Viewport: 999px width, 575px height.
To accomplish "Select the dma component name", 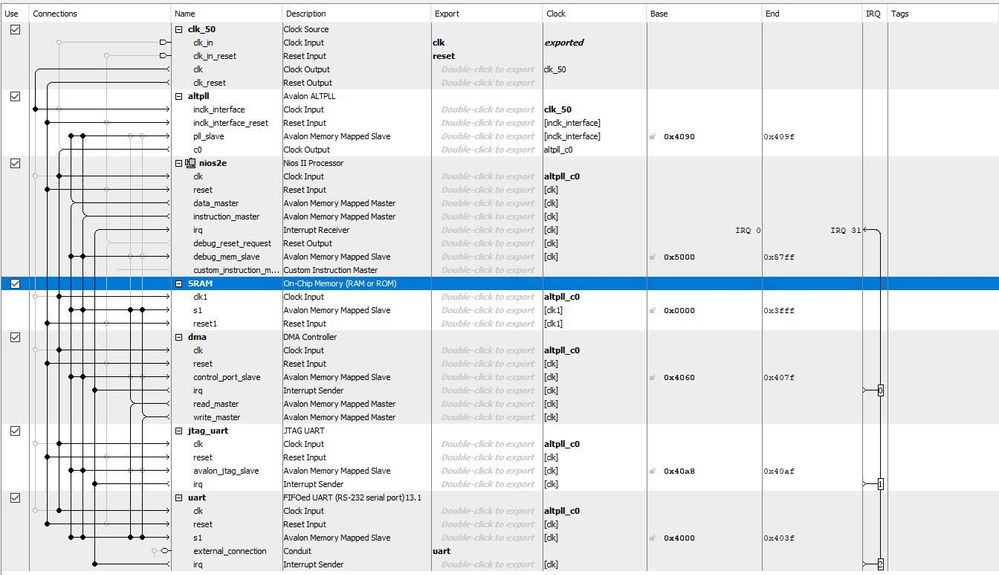I will tap(197, 337).
